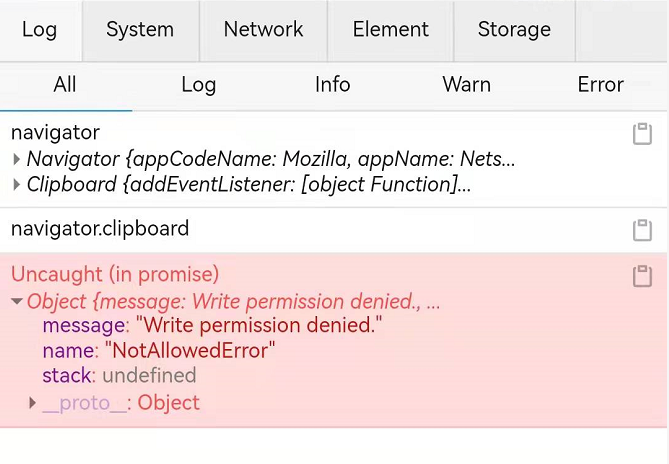This screenshot has width=669, height=464.
Task: Filter messages by Error level
Action: (600, 85)
